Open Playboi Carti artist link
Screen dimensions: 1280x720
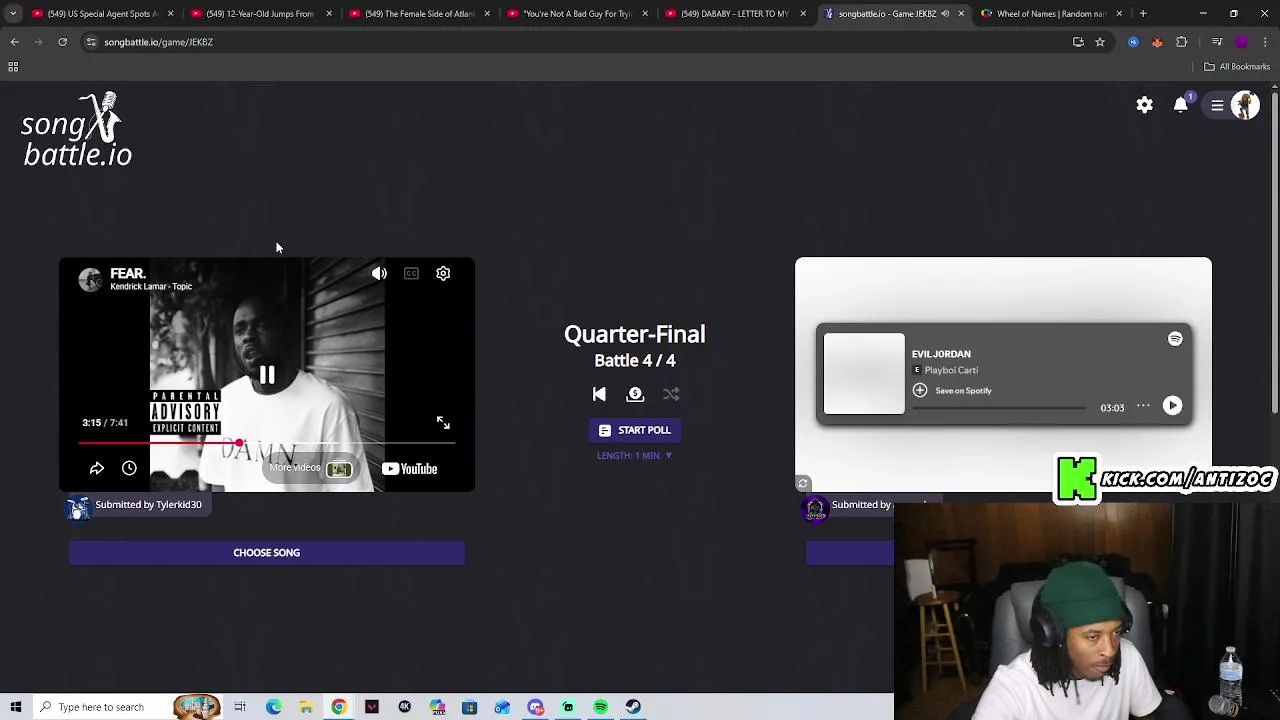(x=951, y=370)
